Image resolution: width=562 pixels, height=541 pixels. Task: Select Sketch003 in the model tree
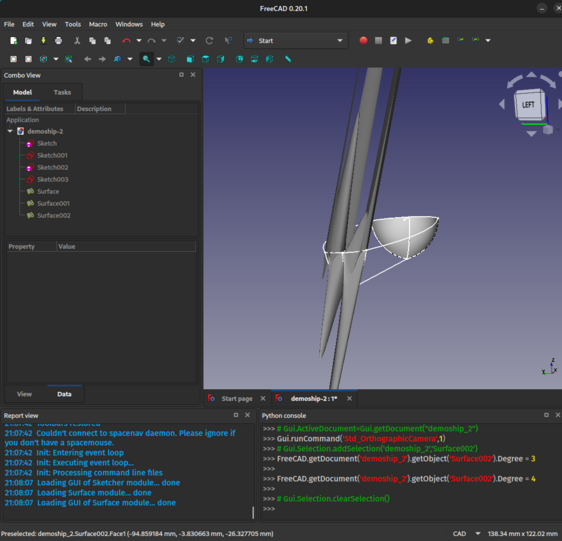pyautogui.click(x=52, y=179)
